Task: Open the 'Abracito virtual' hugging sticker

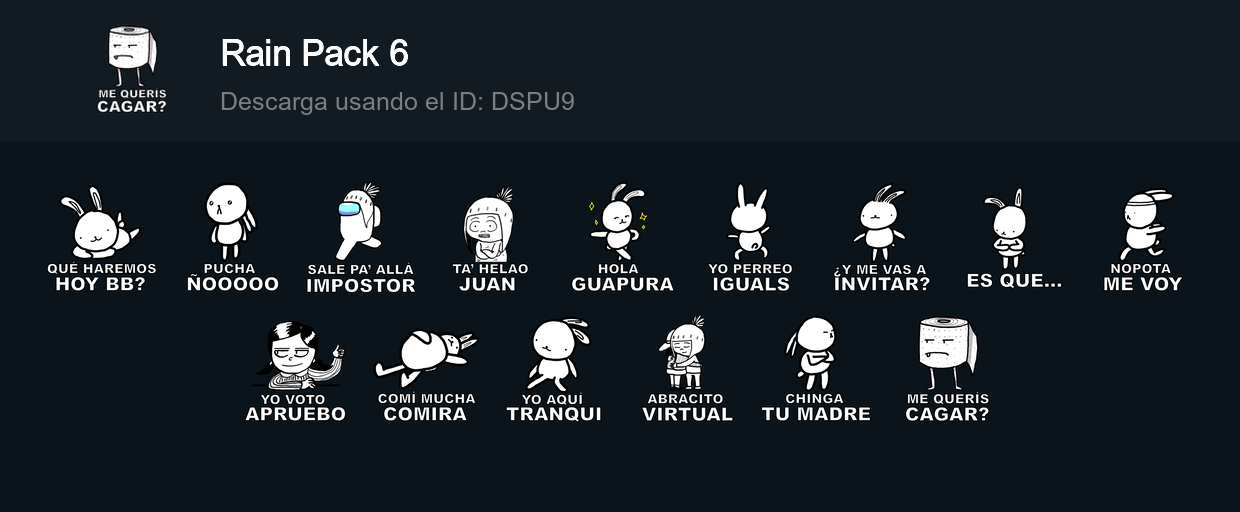Action: pyautogui.click(x=687, y=369)
